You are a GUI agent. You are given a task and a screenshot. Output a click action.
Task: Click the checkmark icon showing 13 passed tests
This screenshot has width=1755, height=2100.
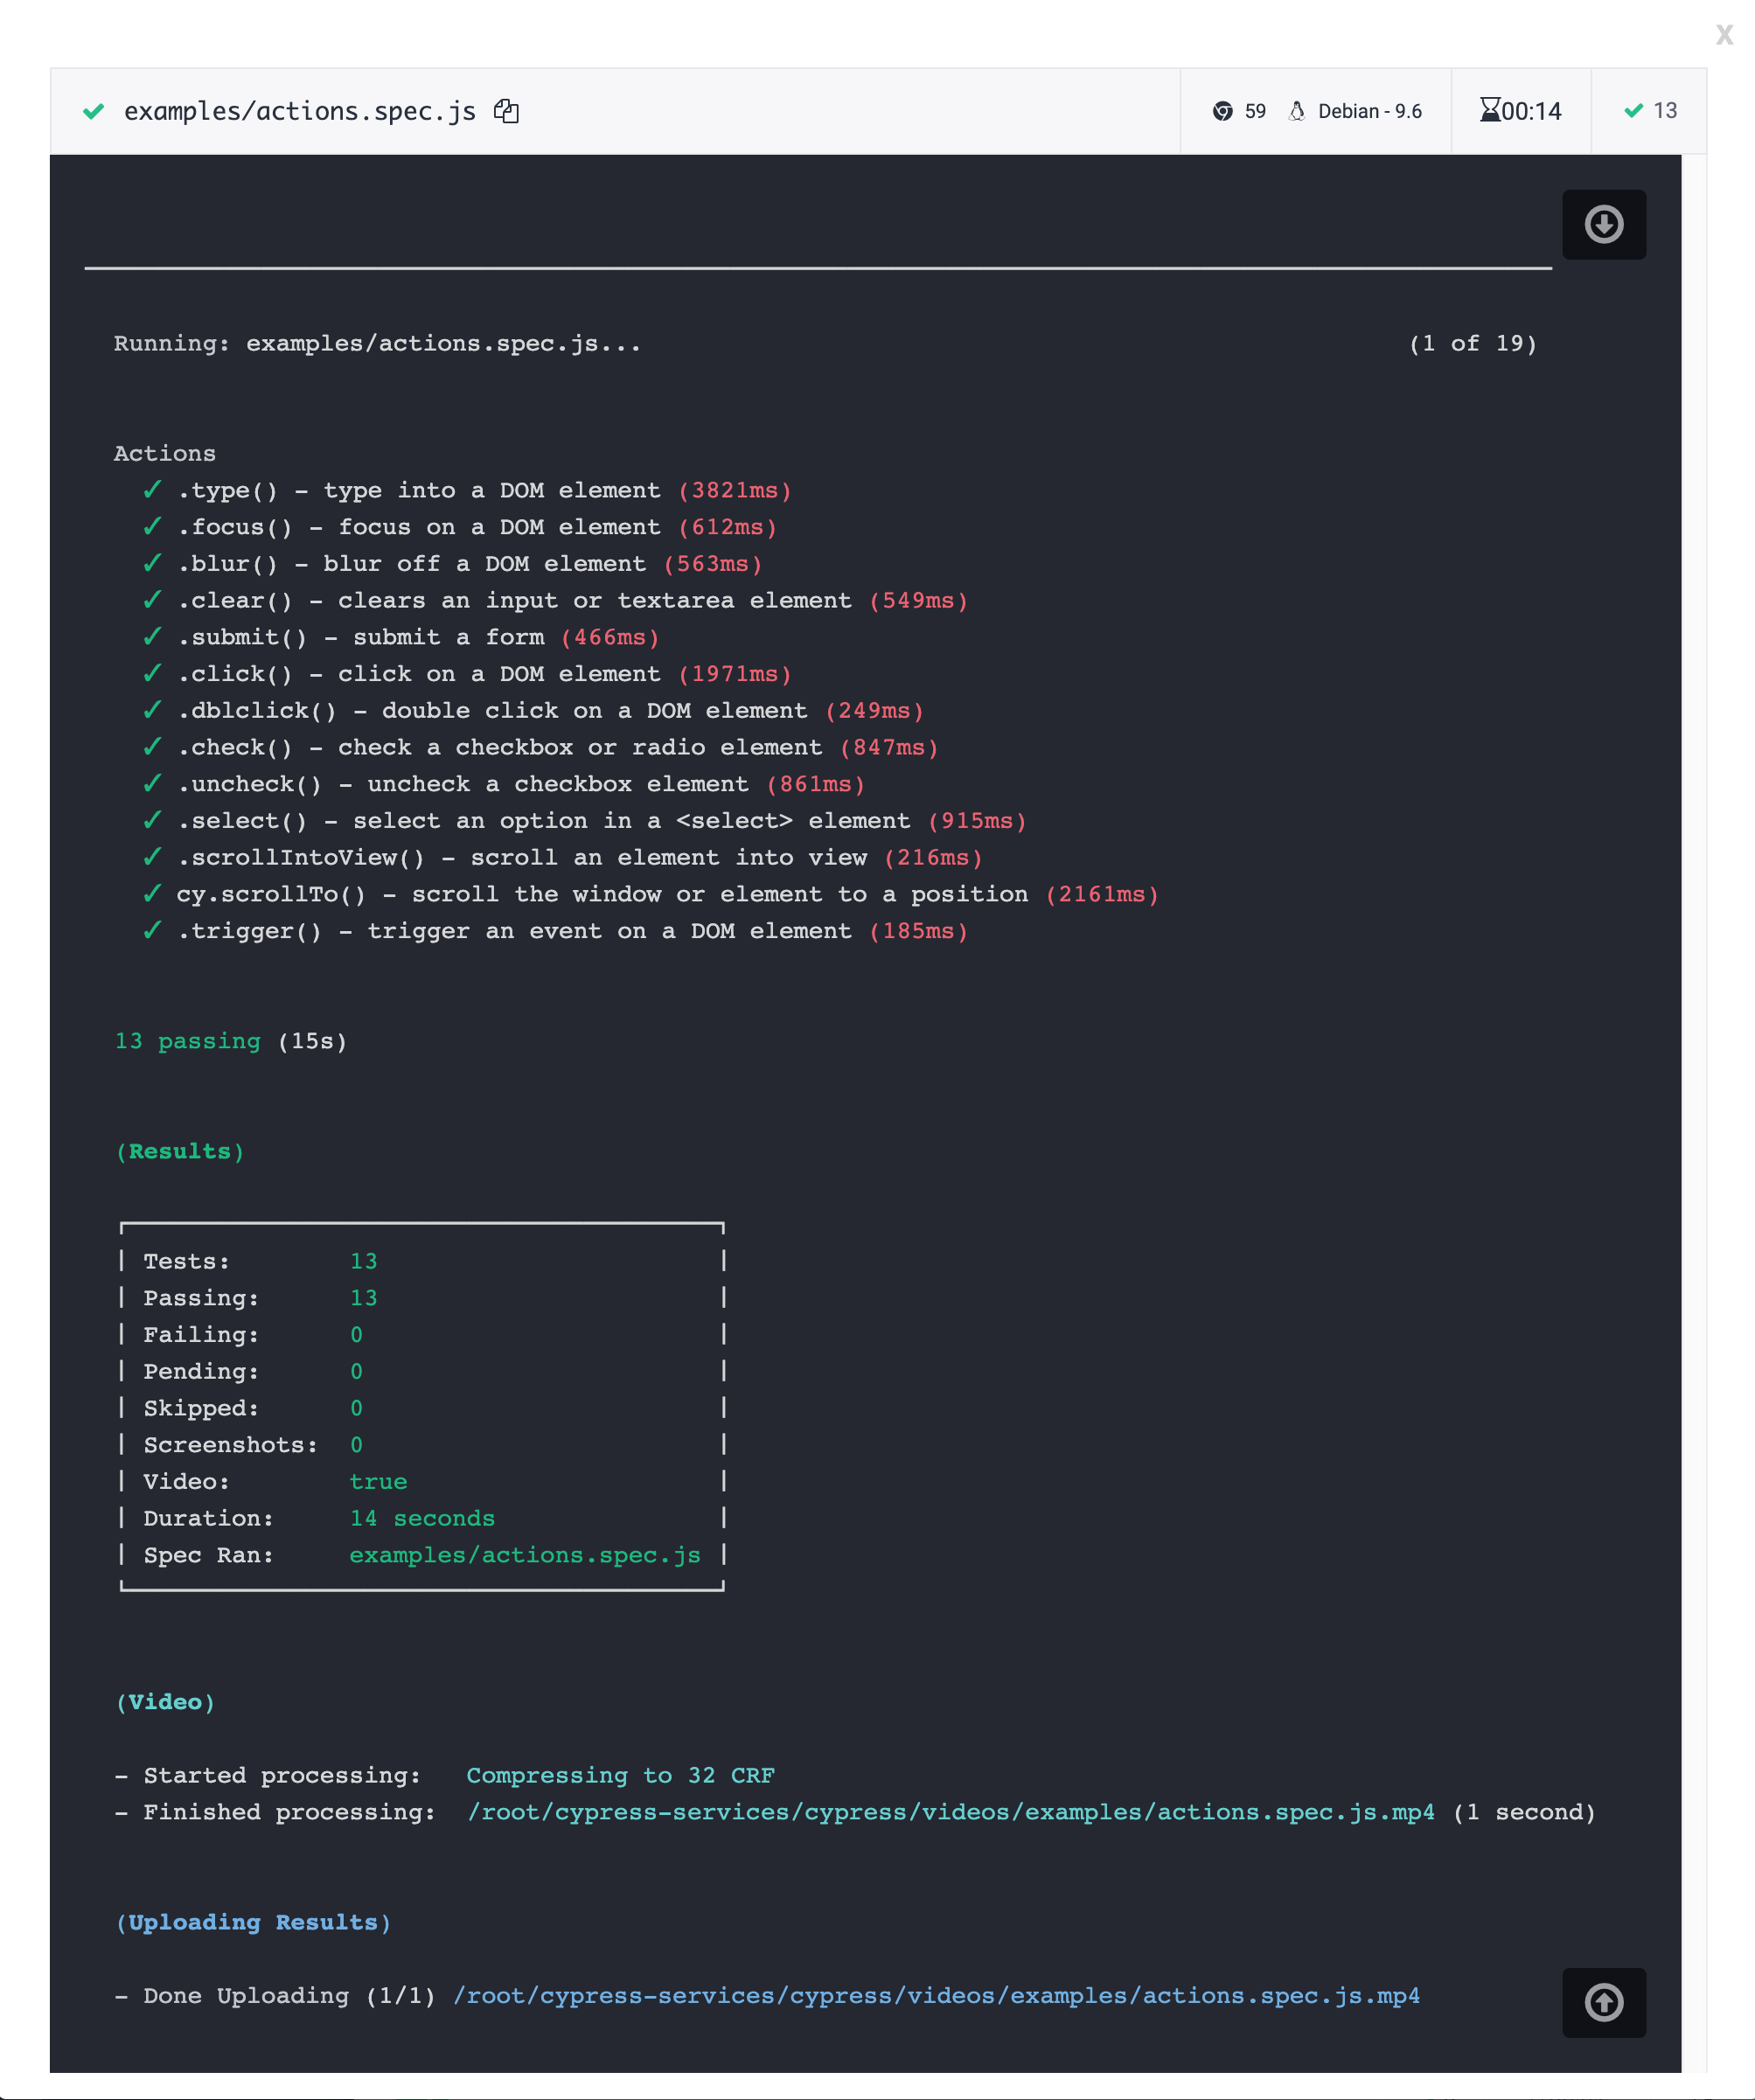[1634, 110]
